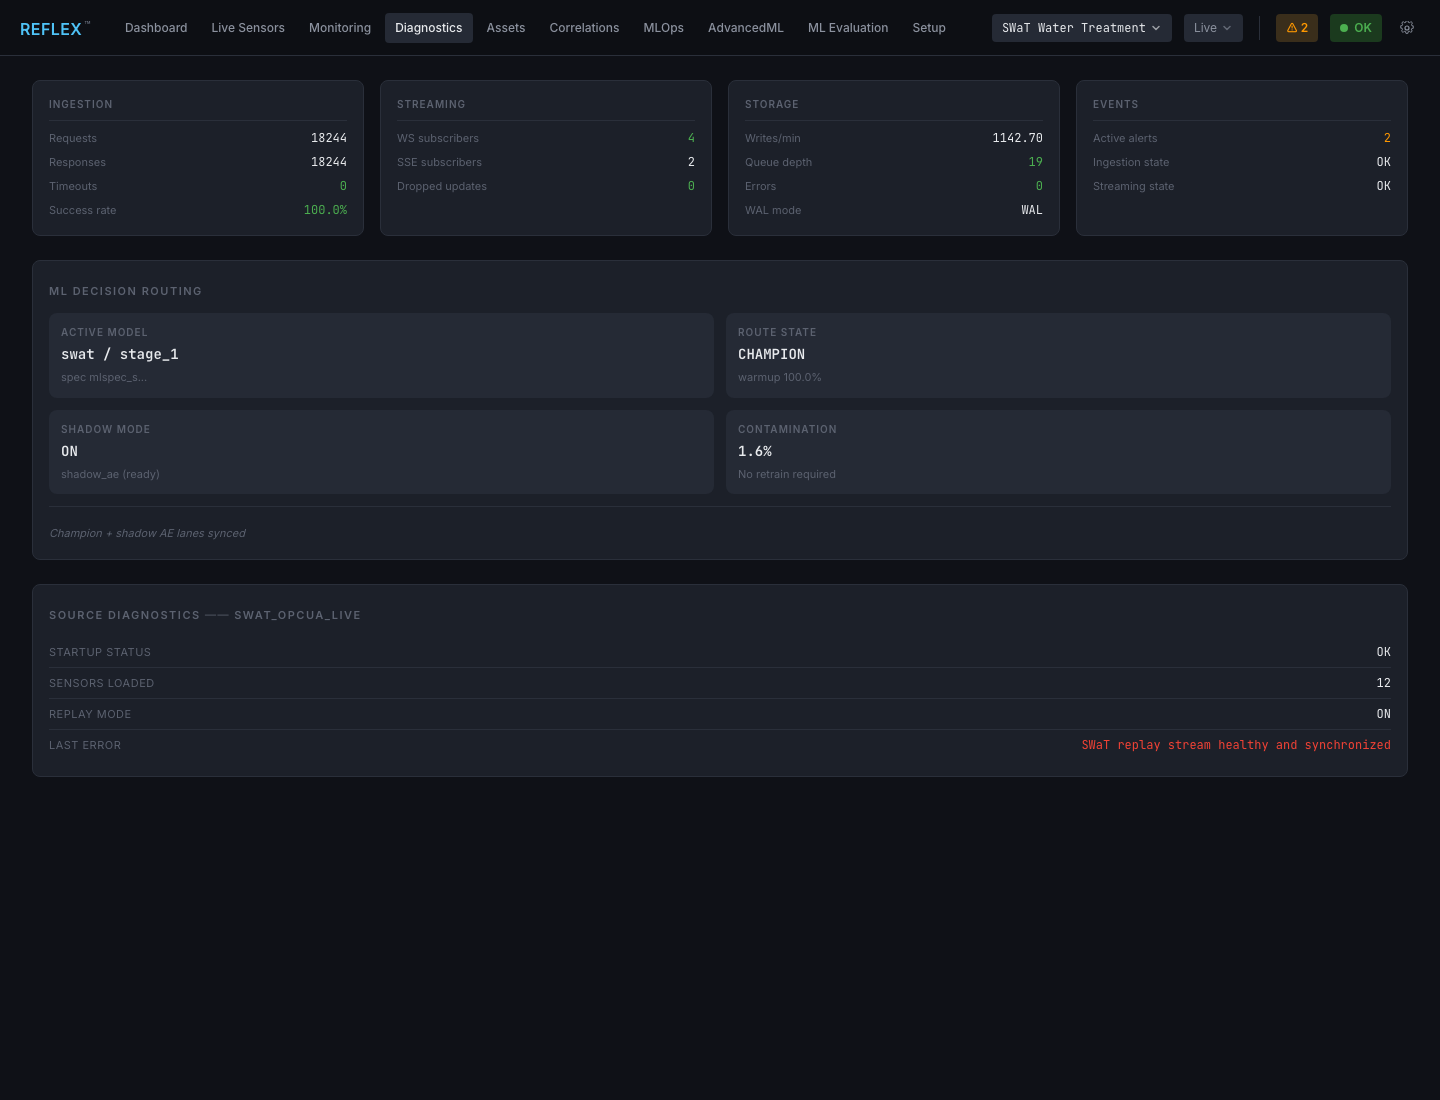Click the green OK status badge

[x=1356, y=28]
